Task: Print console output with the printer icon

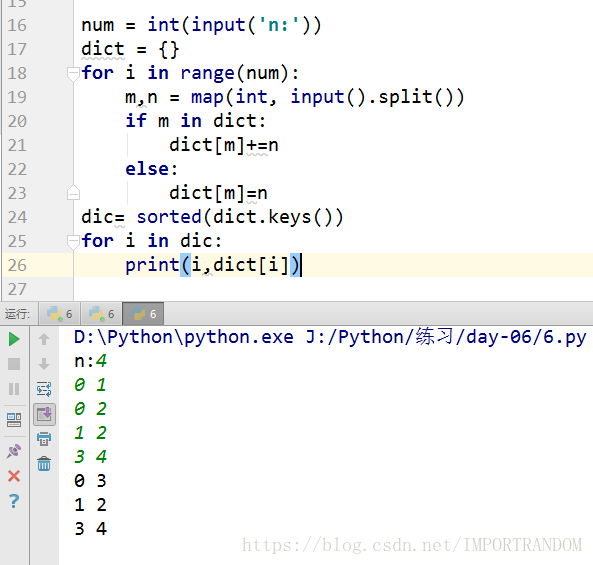Action: [44, 439]
